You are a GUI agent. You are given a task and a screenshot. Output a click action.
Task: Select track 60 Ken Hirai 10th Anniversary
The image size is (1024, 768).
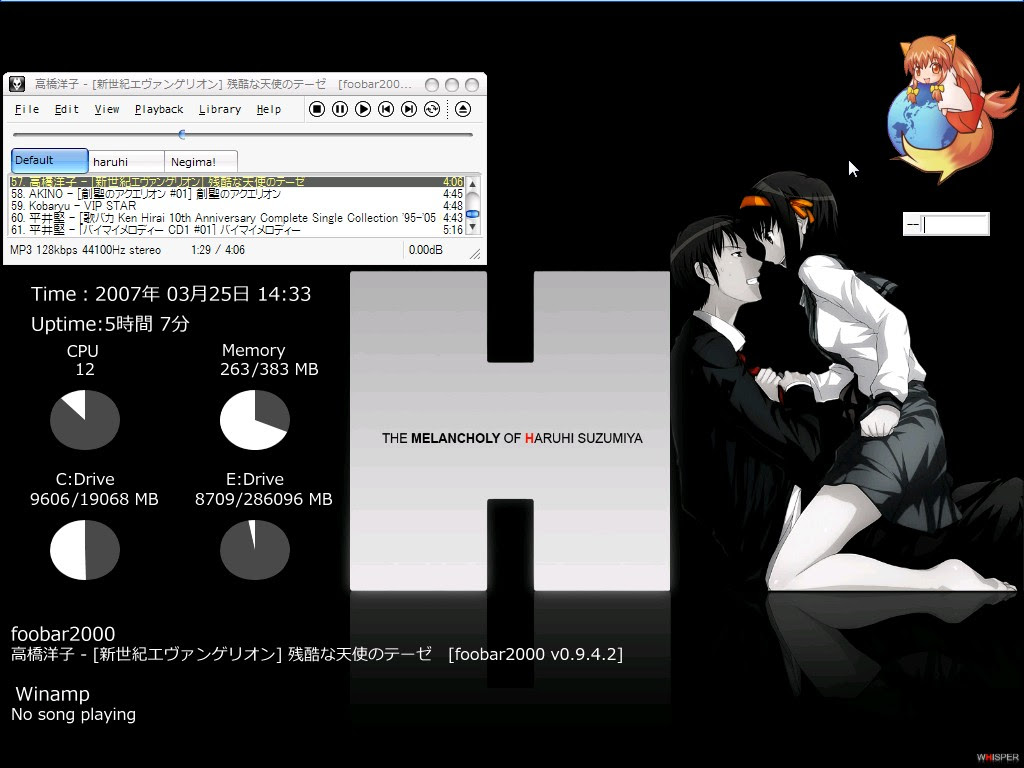[236, 217]
